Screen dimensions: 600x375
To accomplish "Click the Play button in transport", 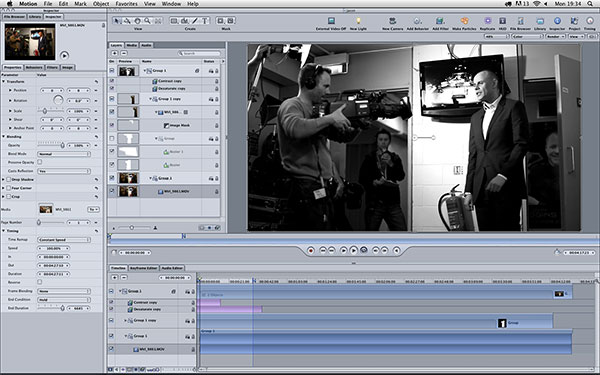I will (354, 251).
